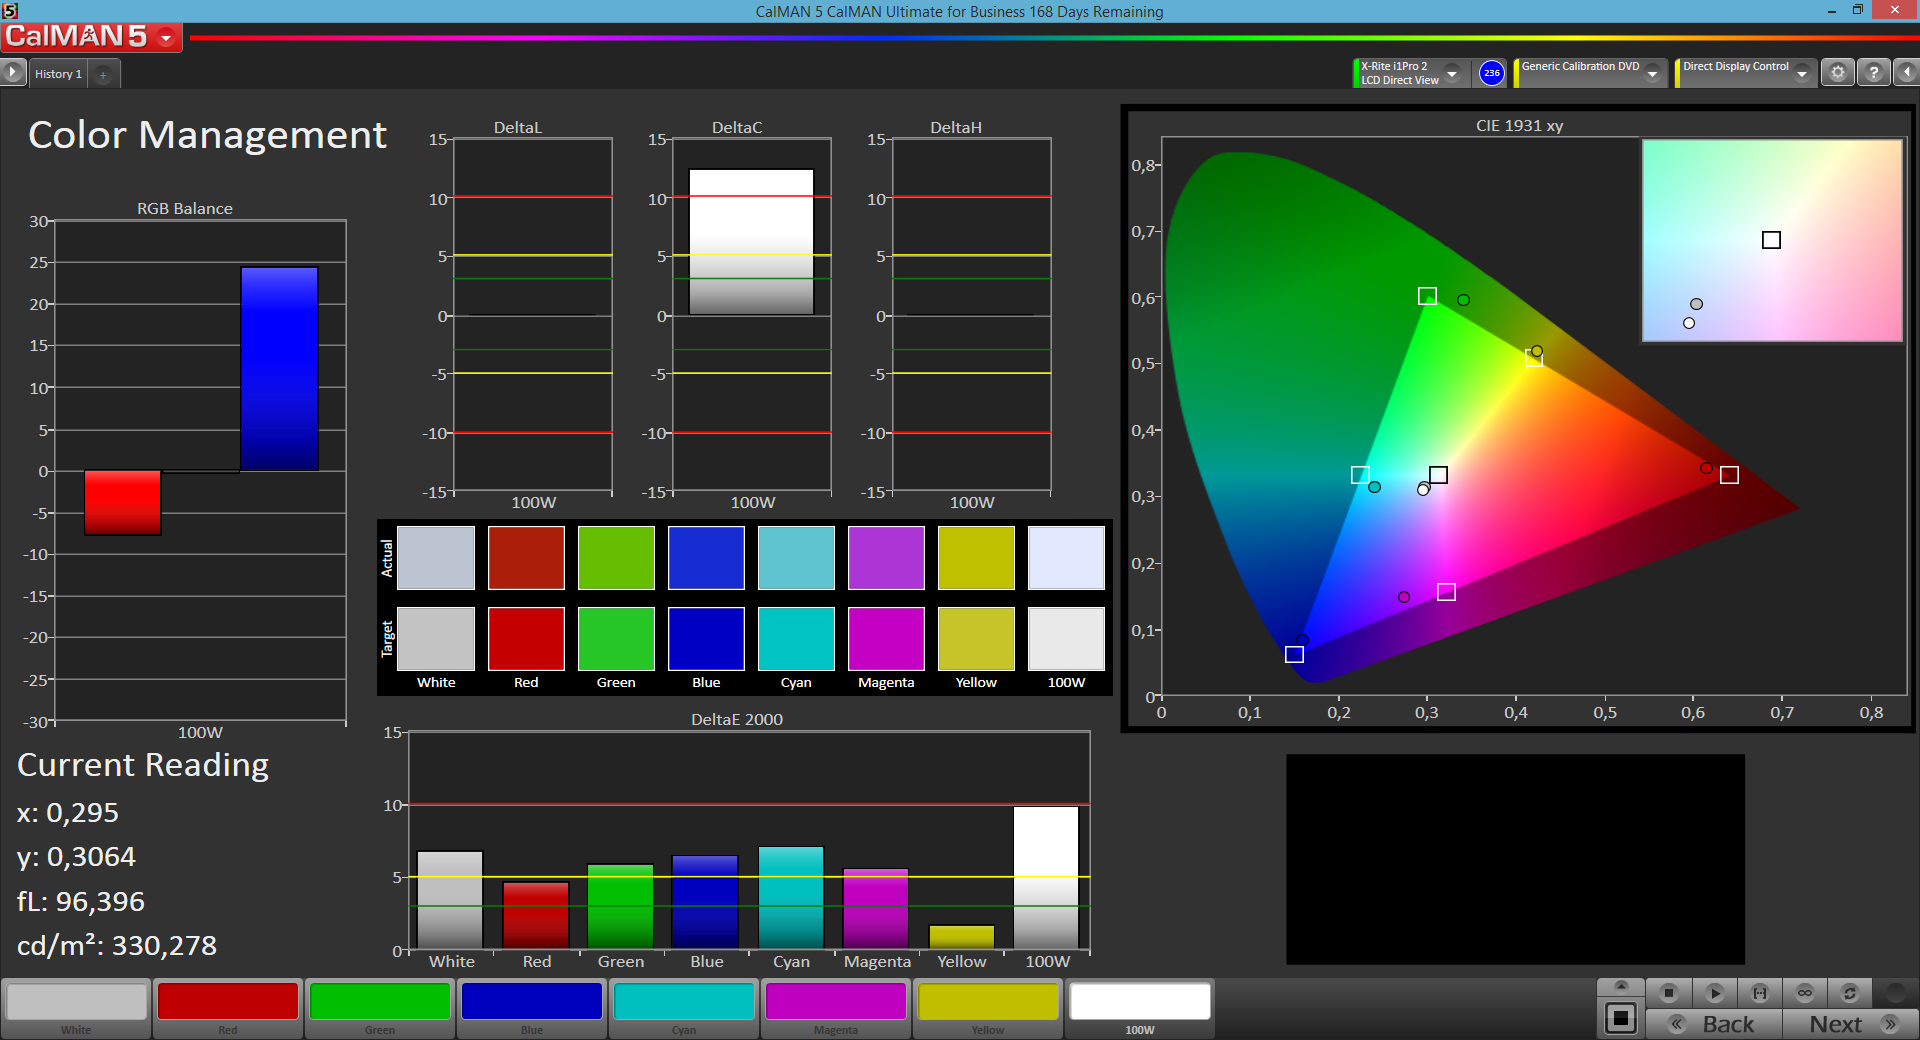Select the Green pattern button in bottom strip
1920x1040 pixels.
(380, 1008)
